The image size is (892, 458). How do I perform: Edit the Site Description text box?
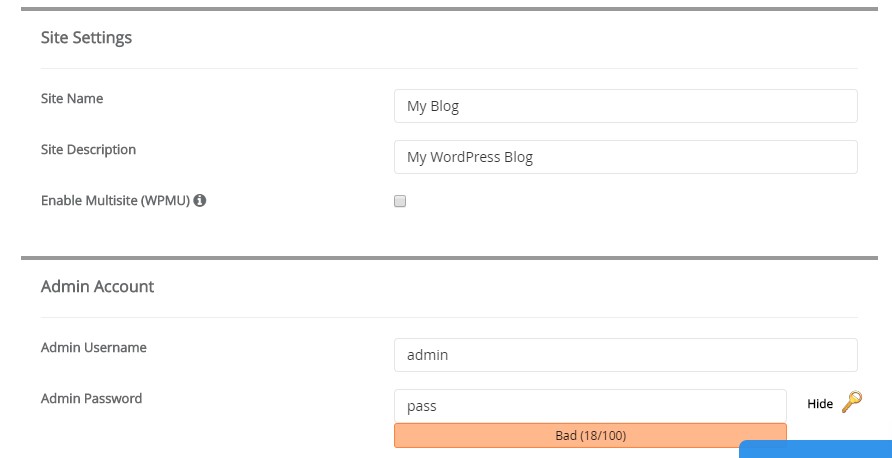[x=626, y=157]
